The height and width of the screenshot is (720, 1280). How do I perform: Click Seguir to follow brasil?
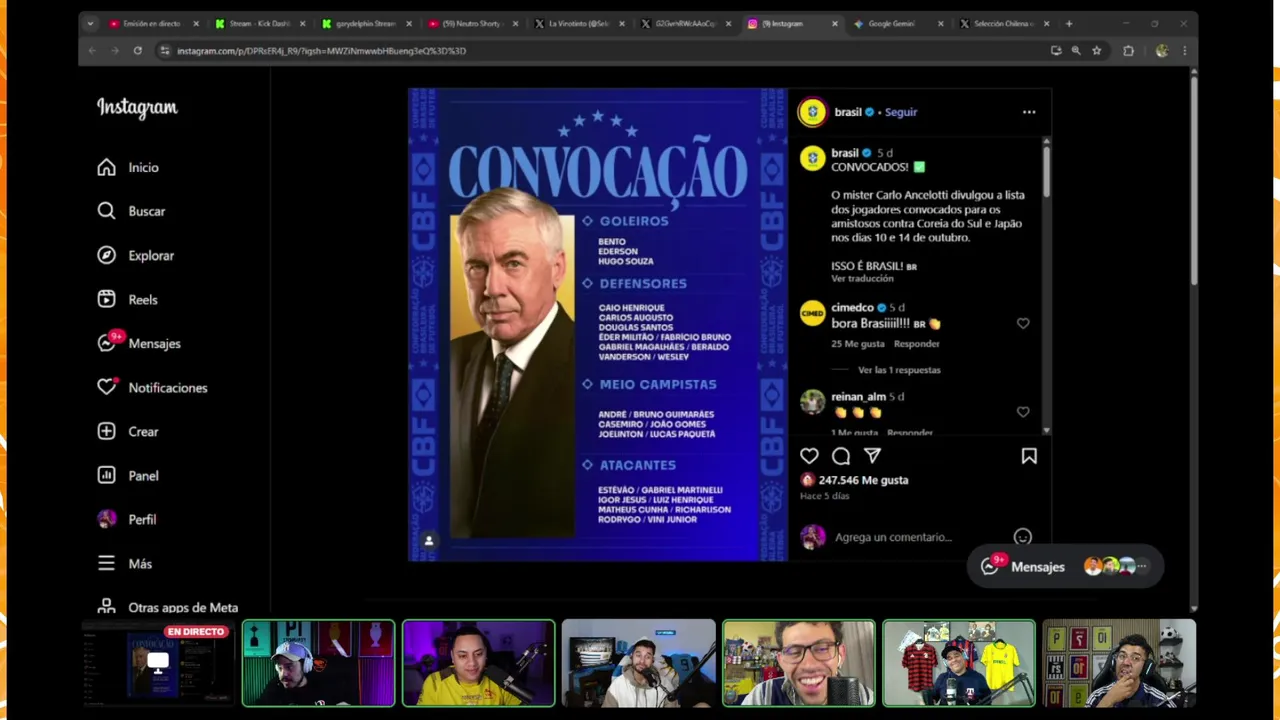(901, 112)
